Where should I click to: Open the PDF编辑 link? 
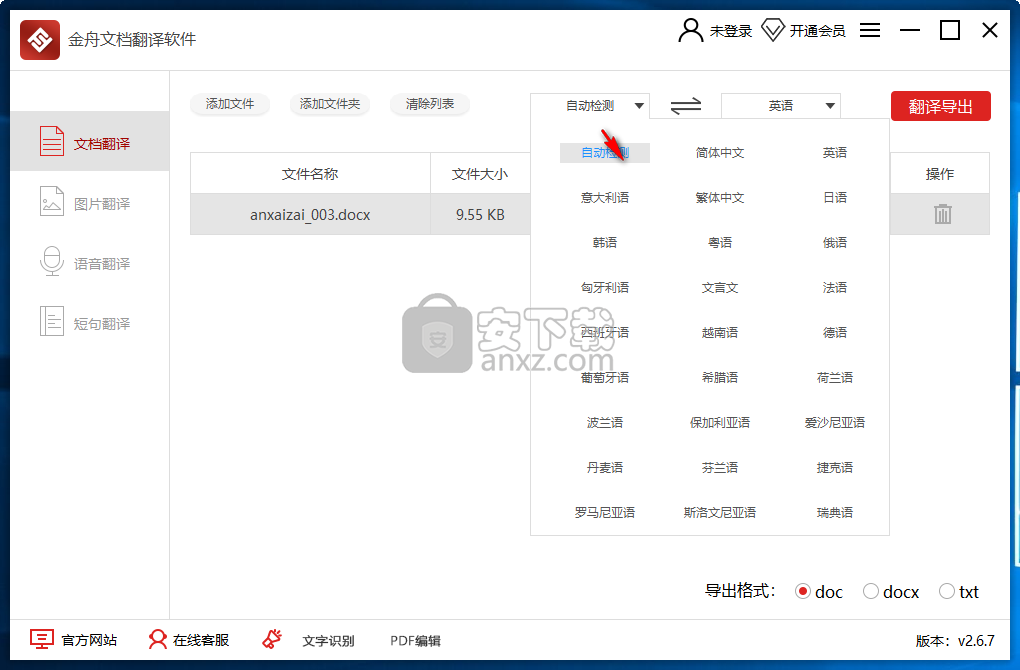point(415,641)
